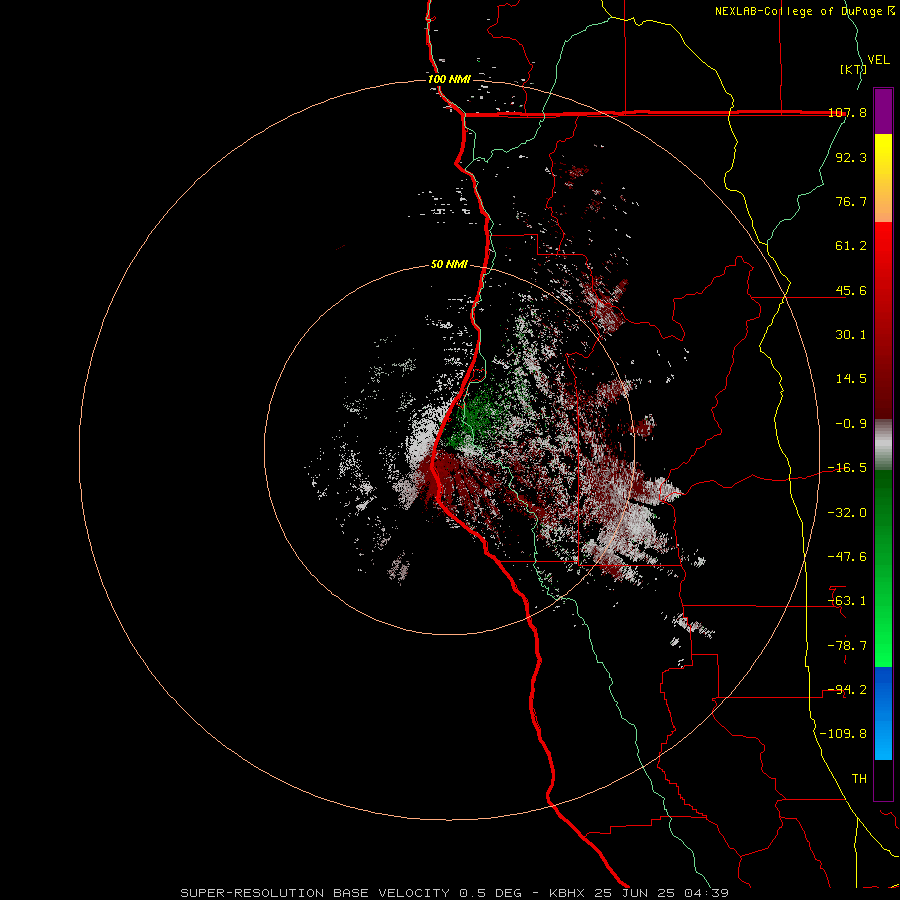900x900 pixels.
Task: Select the -94.2 legend value
Action: tap(847, 690)
